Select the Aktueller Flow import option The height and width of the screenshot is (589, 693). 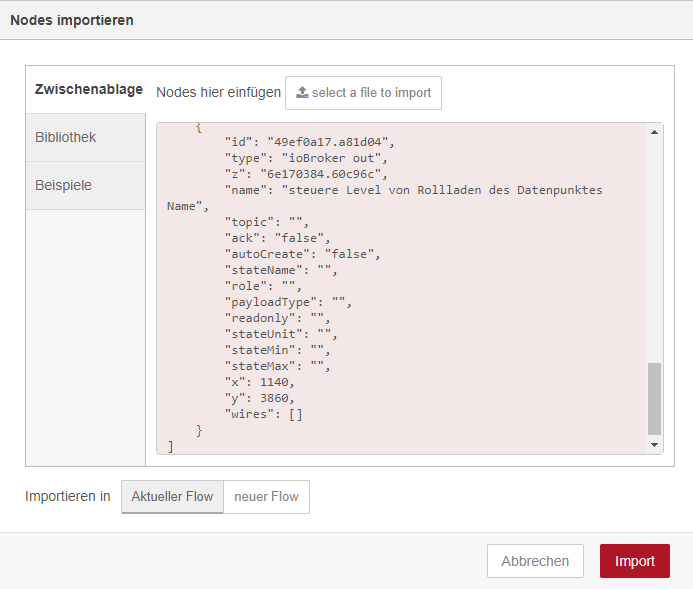(172, 497)
